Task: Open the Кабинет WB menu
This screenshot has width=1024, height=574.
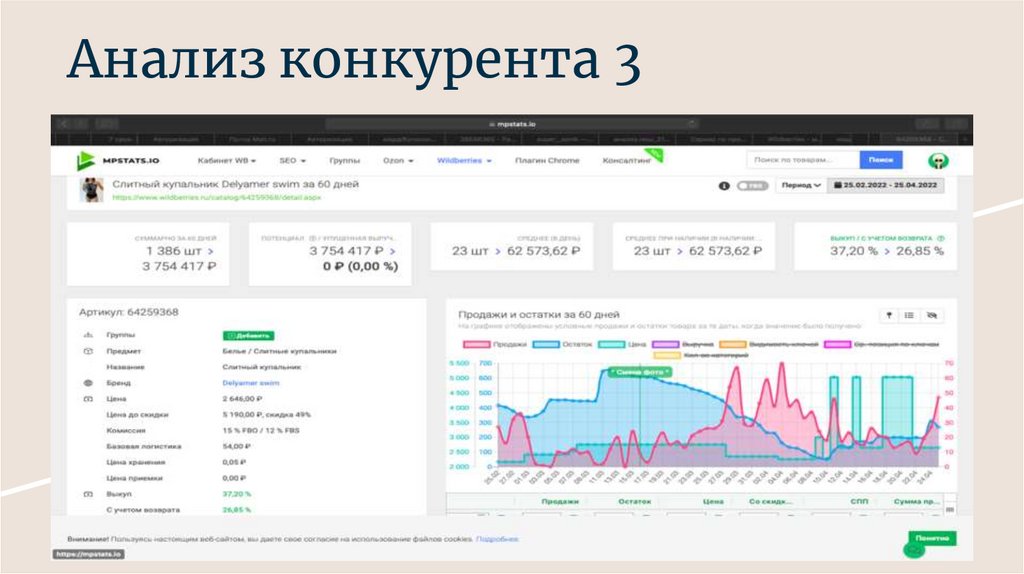Action: pos(226,161)
